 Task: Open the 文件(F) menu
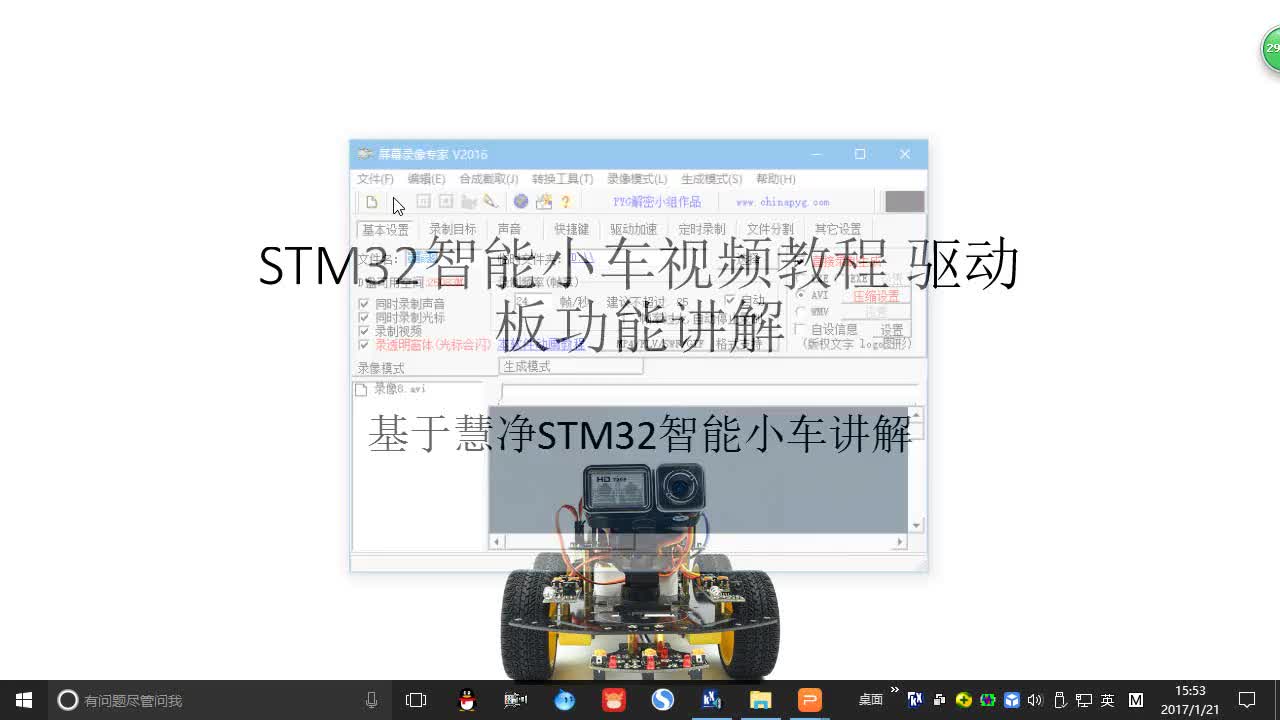(375, 179)
